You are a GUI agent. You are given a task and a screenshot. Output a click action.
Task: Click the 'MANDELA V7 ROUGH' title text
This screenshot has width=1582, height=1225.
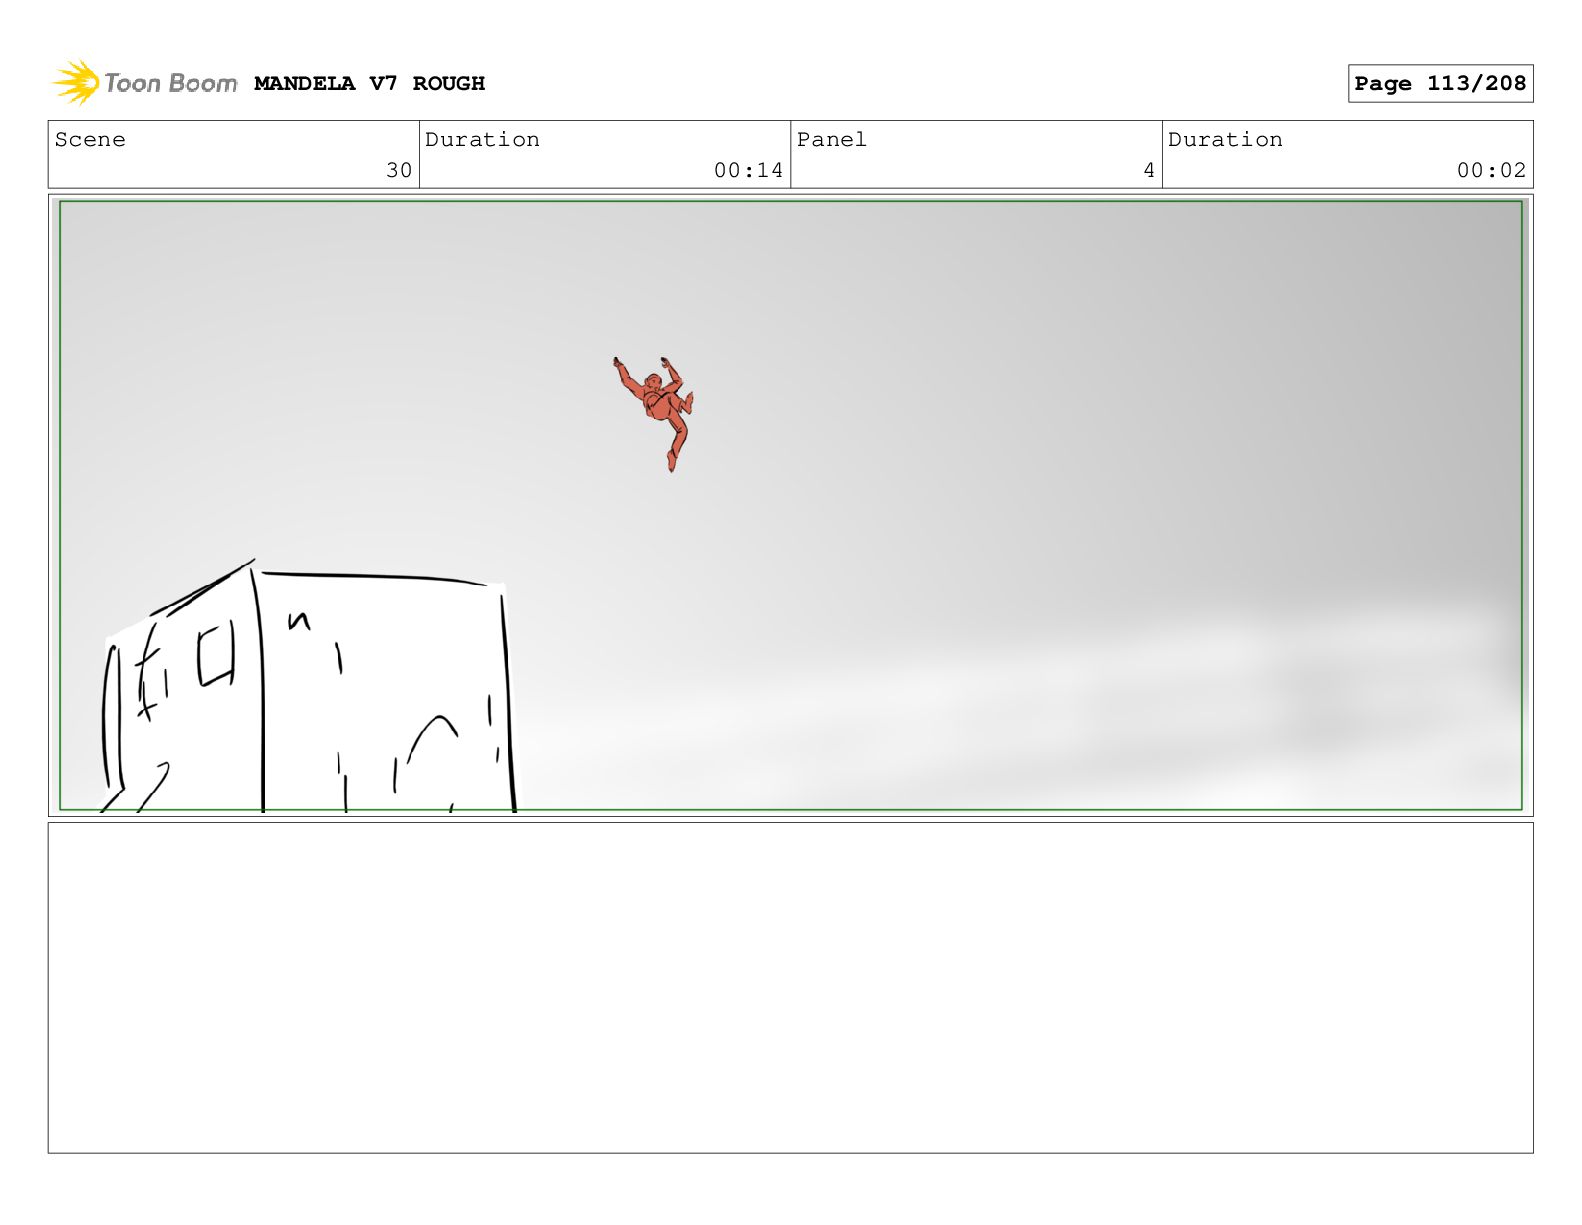(x=369, y=84)
